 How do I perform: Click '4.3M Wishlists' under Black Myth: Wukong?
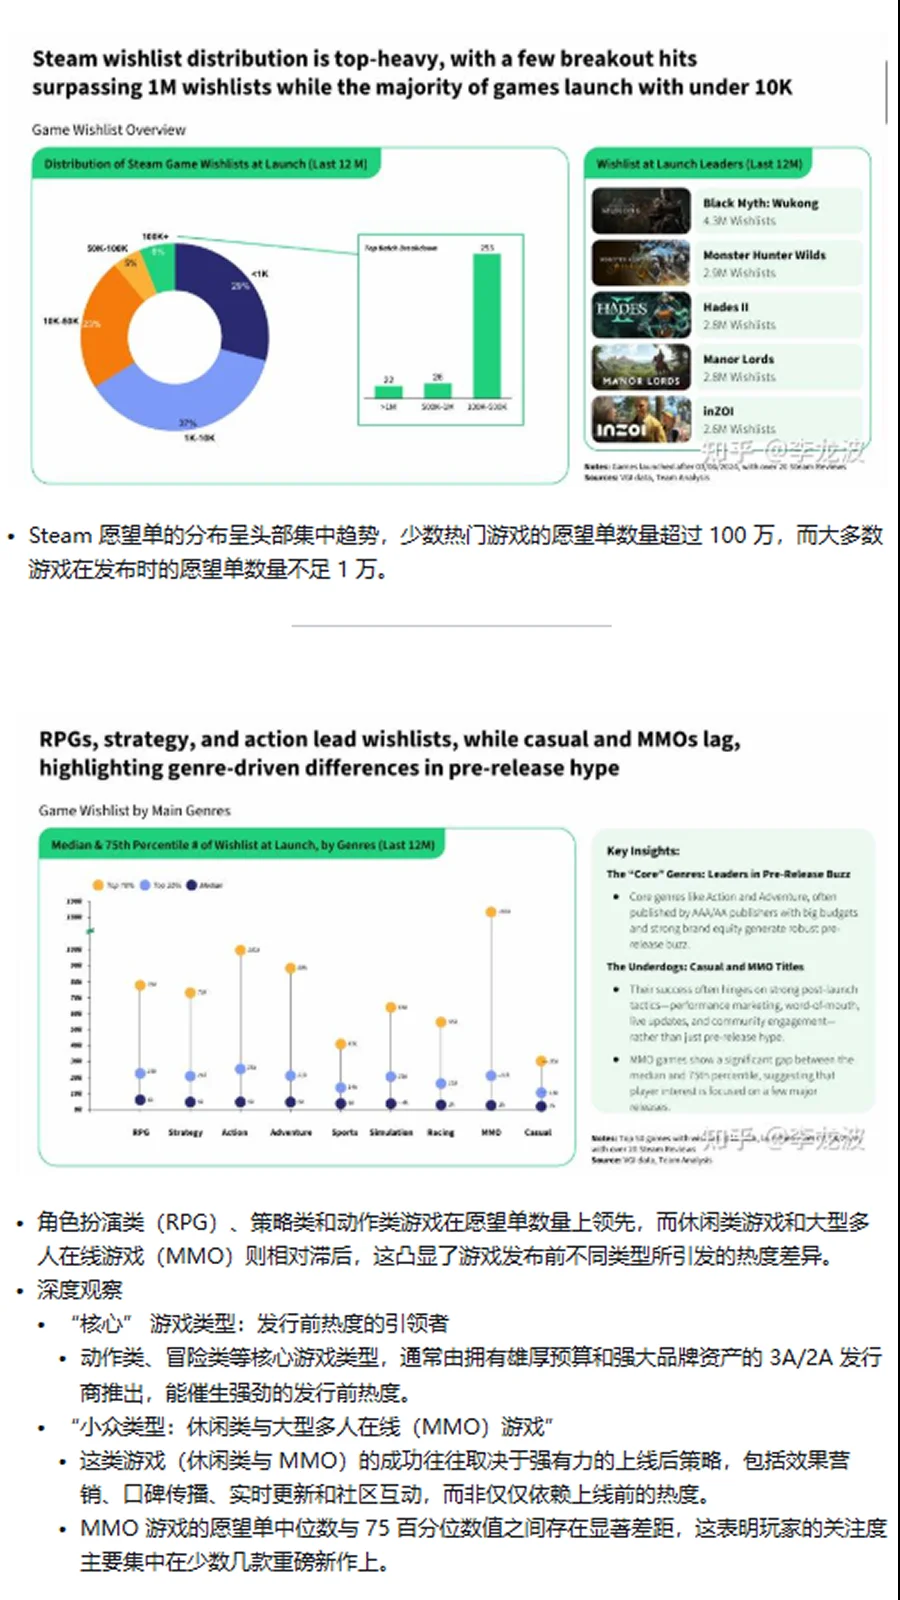point(739,221)
